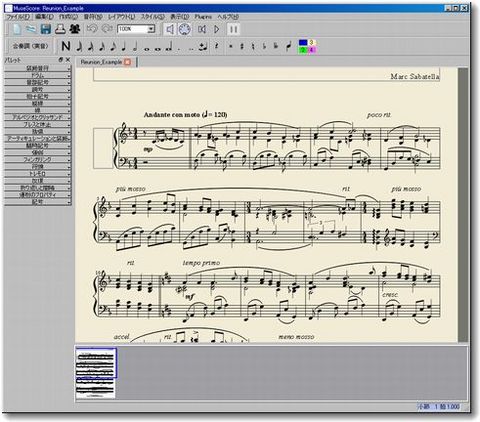Click the flat accidental icon
Screen dimensions: 480x422
point(265,46)
